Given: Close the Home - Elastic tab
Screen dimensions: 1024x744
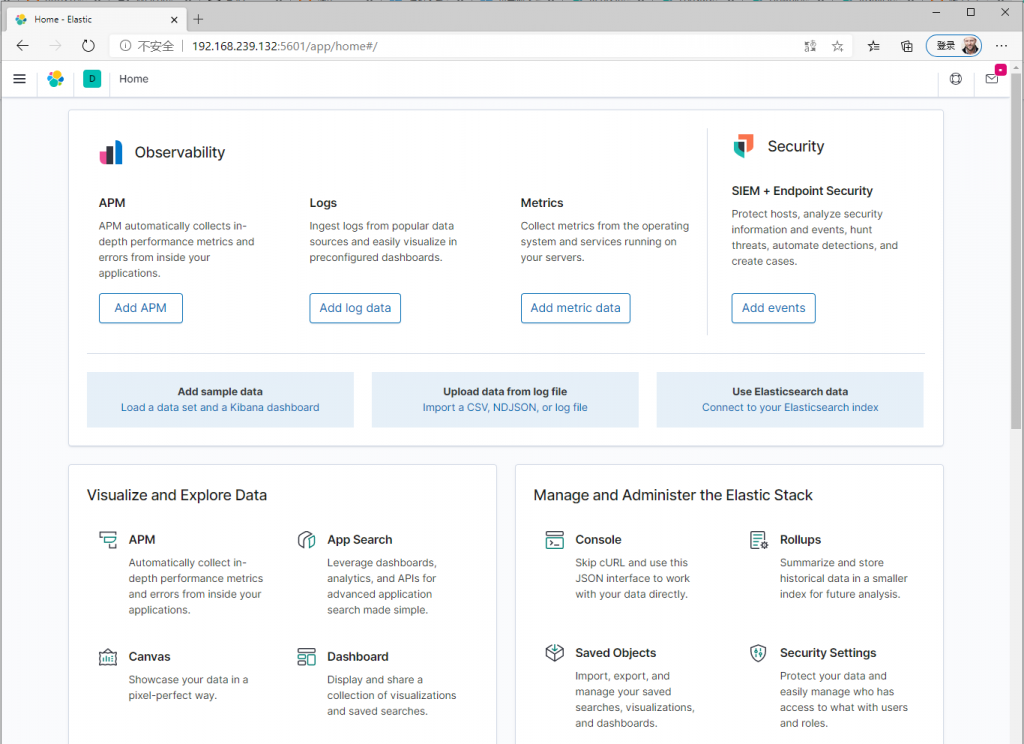Looking at the screenshot, I should [174, 20].
